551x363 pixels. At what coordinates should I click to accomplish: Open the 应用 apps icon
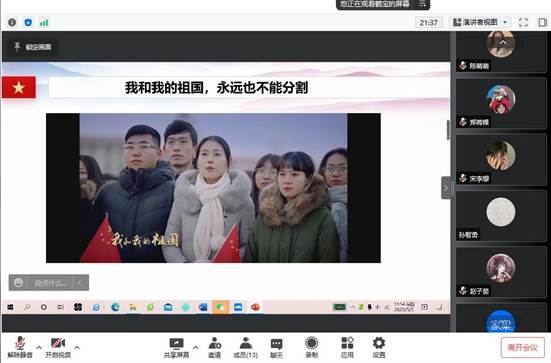pyautogui.click(x=347, y=348)
